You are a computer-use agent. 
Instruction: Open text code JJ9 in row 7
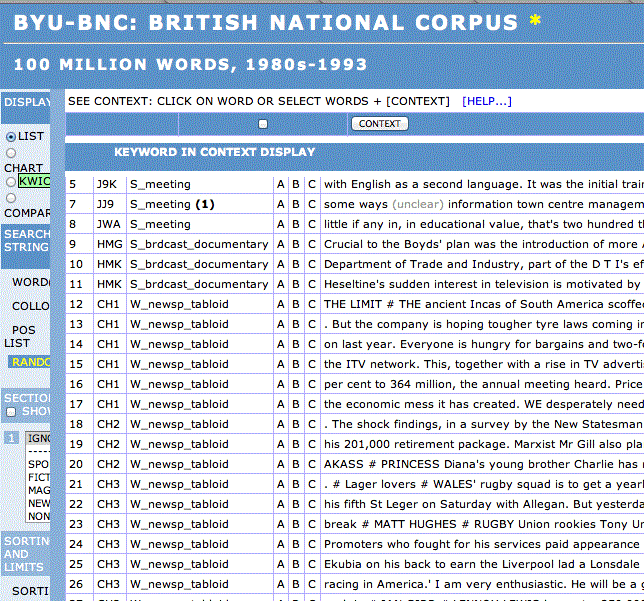(105, 205)
